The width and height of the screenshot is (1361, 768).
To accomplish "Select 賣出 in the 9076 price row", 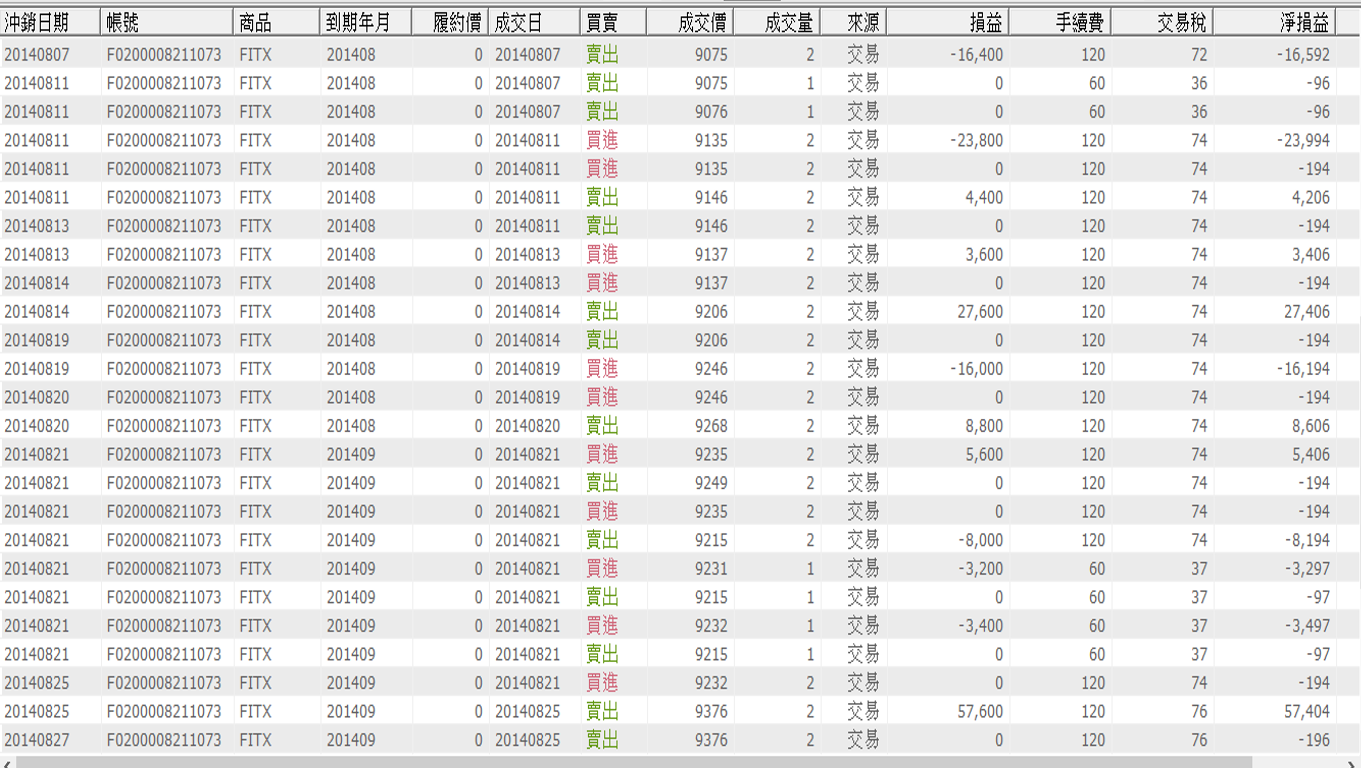I will pos(602,112).
